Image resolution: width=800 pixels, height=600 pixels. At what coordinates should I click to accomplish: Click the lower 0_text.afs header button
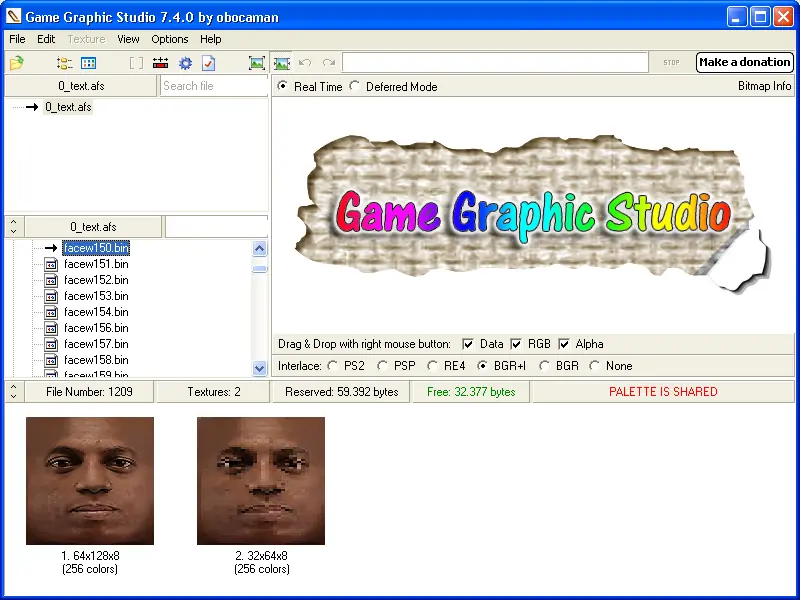(93, 227)
